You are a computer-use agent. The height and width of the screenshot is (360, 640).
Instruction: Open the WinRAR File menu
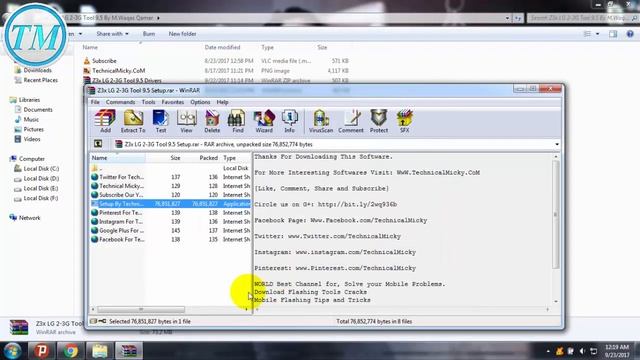pyautogui.click(x=95, y=102)
